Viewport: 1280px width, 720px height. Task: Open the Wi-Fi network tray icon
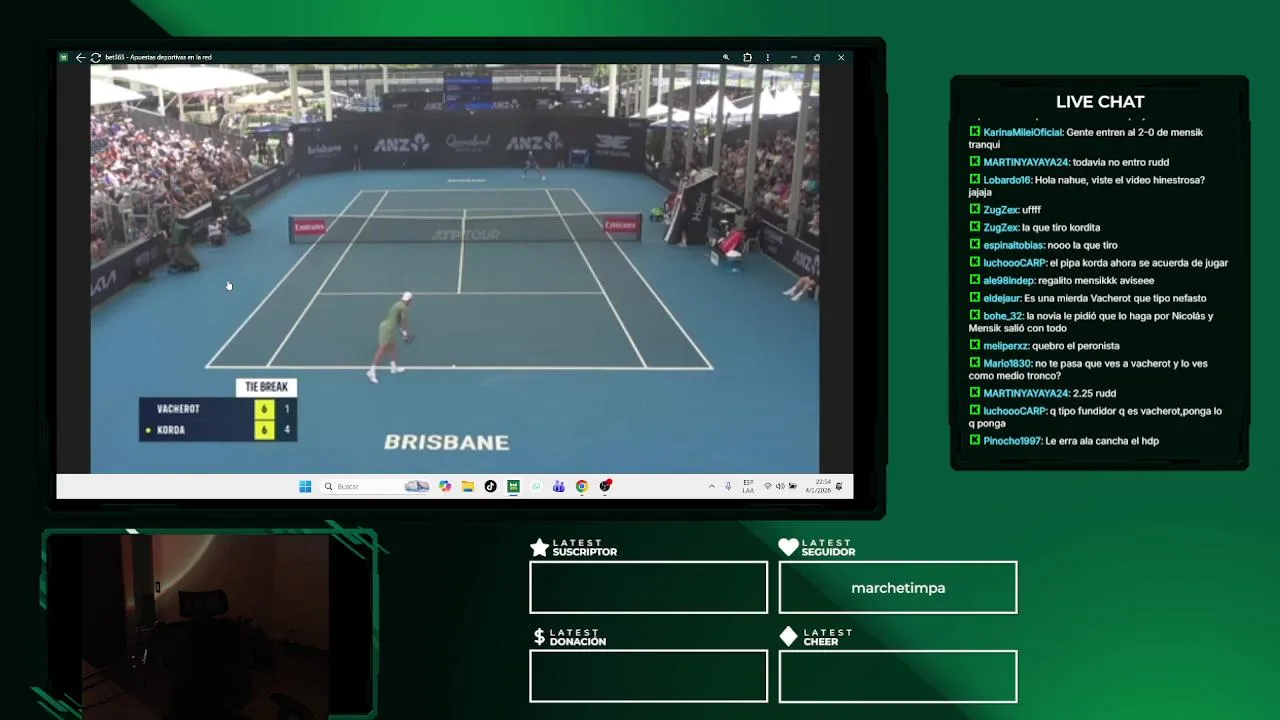pos(767,486)
